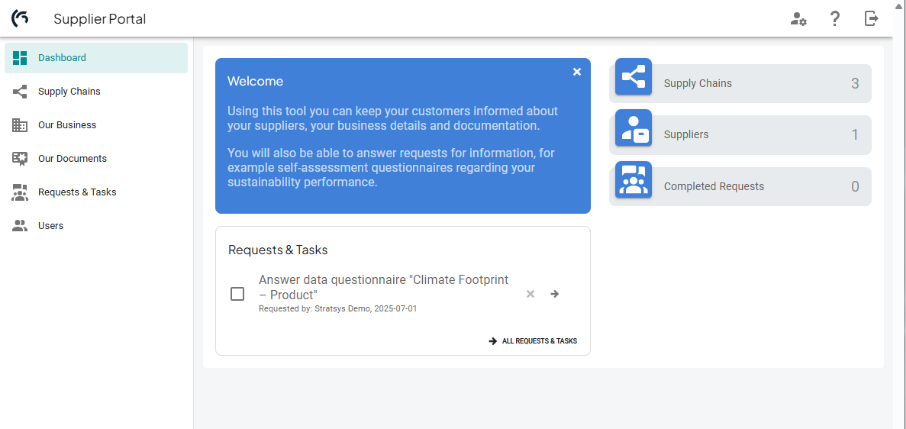This screenshot has width=906, height=429.
Task: Check the Climate Footprint questionnaire task box
Action: tap(237, 294)
